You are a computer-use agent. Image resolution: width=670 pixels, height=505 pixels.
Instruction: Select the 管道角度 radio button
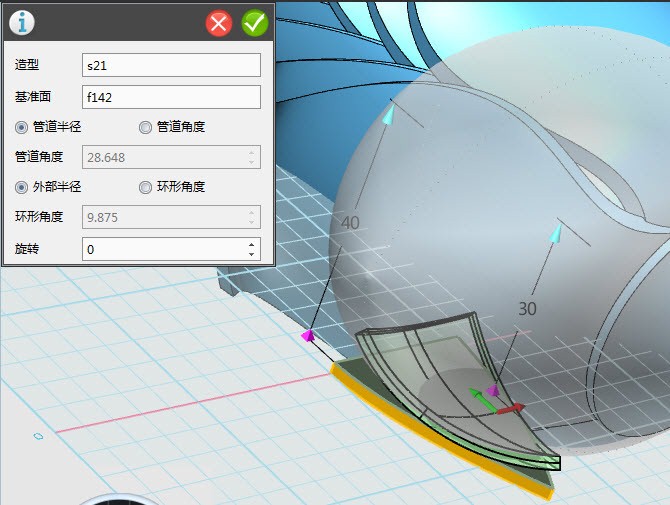[146, 127]
